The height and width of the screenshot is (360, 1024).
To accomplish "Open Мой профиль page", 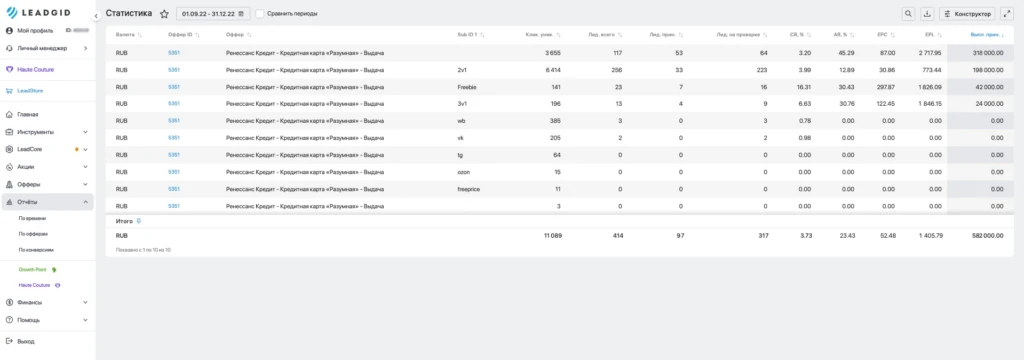I will tap(35, 31).
